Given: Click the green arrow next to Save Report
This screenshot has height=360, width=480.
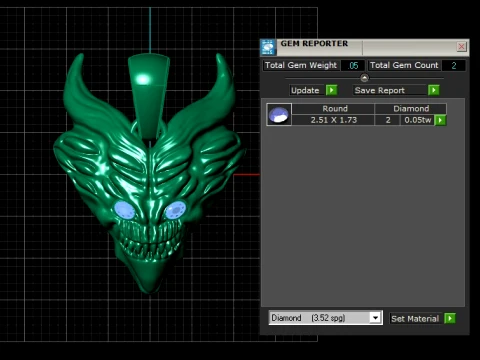Looking at the screenshot, I should [434, 90].
